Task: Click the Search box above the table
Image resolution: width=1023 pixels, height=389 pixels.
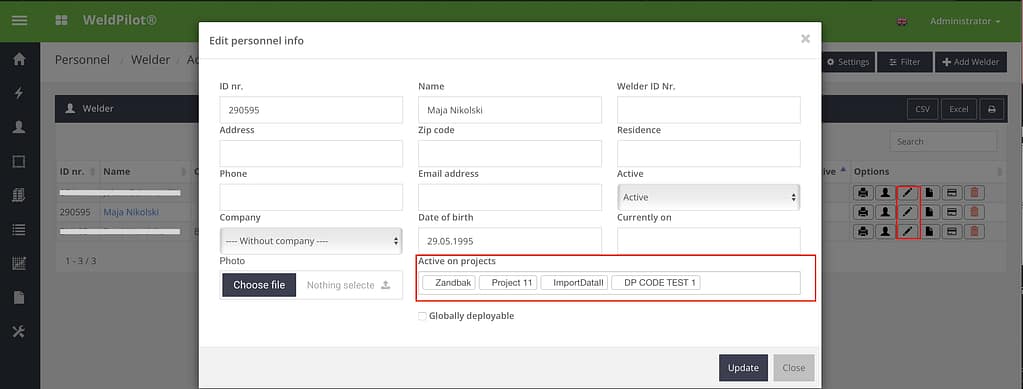Action: 943,142
